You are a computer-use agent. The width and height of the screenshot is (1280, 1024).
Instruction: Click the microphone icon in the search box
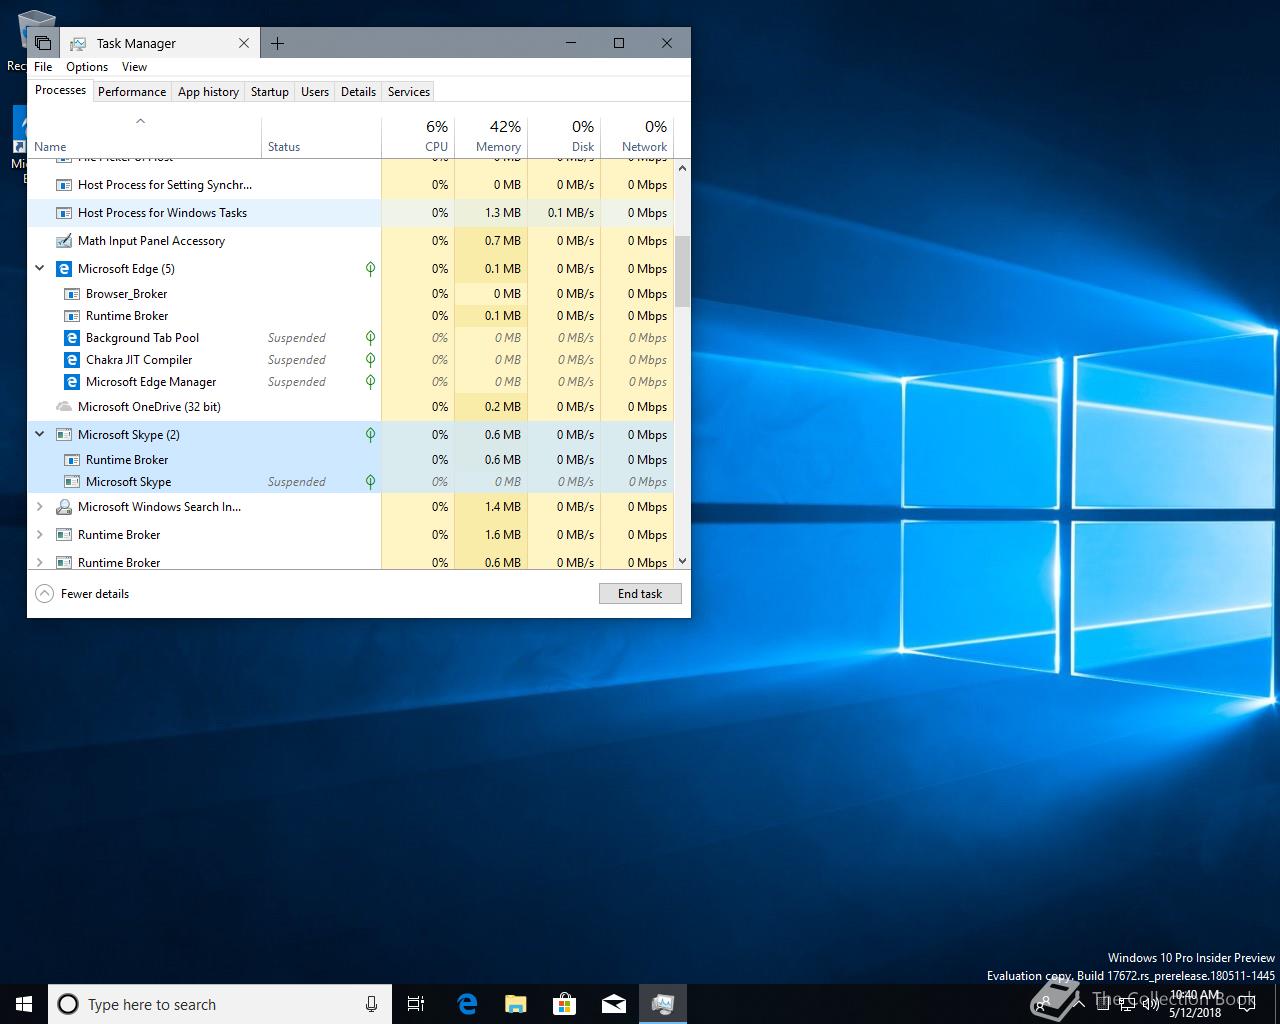371,1004
